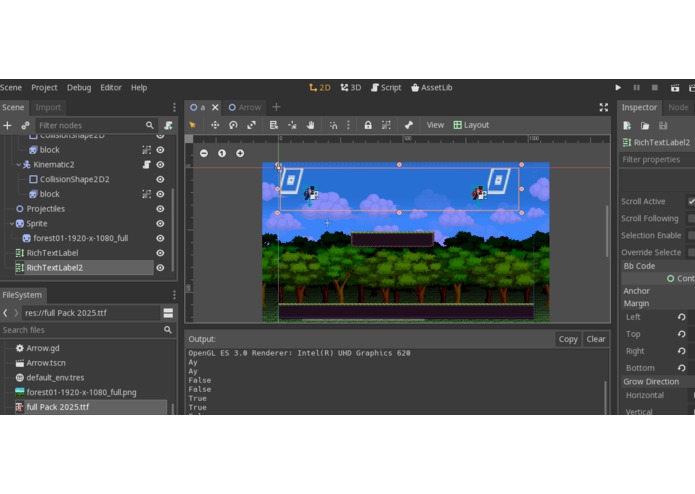Close the 'a' scene tab

pos(215,107)
